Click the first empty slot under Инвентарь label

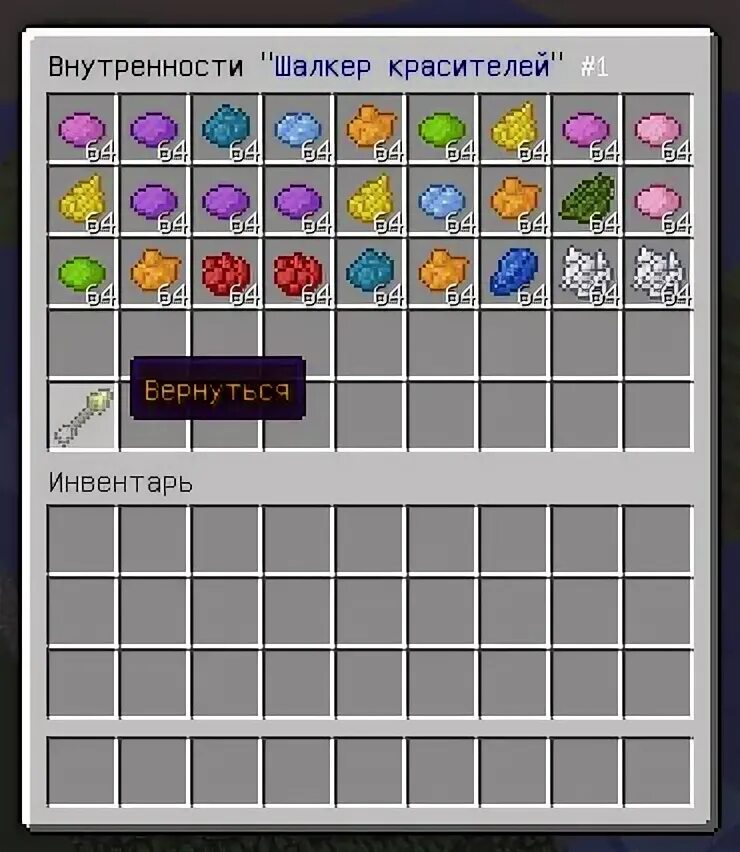tap(83, 540)
